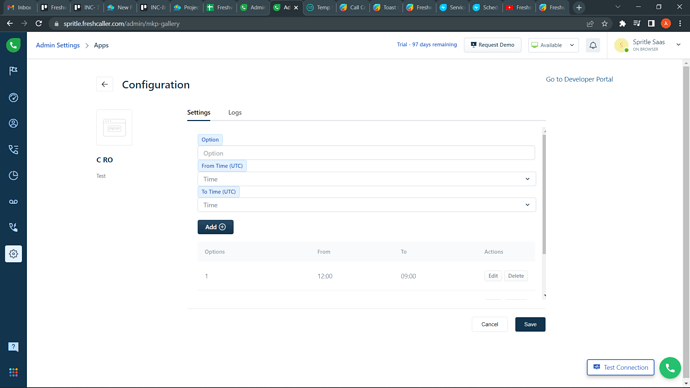Click the 09:00 To cell
The height and width of the screenshot is (388, 690).
(408, 276)
